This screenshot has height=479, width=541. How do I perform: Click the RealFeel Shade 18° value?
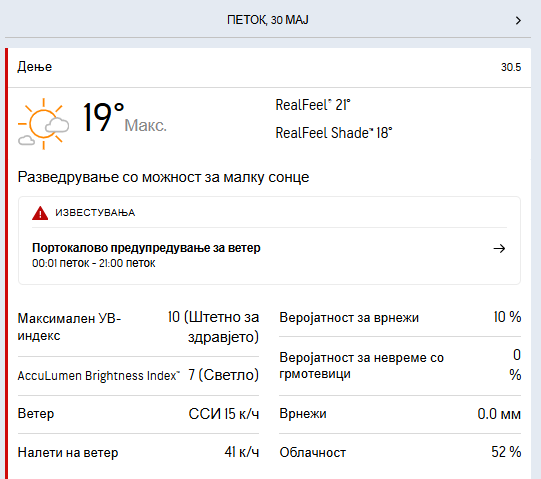click(x=334, y=133)
